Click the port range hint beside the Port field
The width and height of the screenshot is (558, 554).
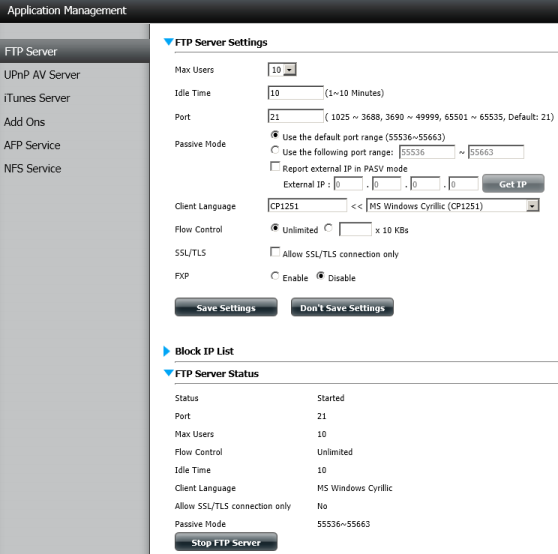[439, 117]
